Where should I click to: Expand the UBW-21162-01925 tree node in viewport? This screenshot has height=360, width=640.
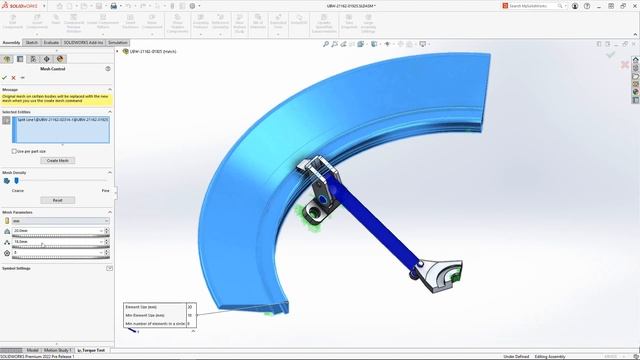(118, 51)
